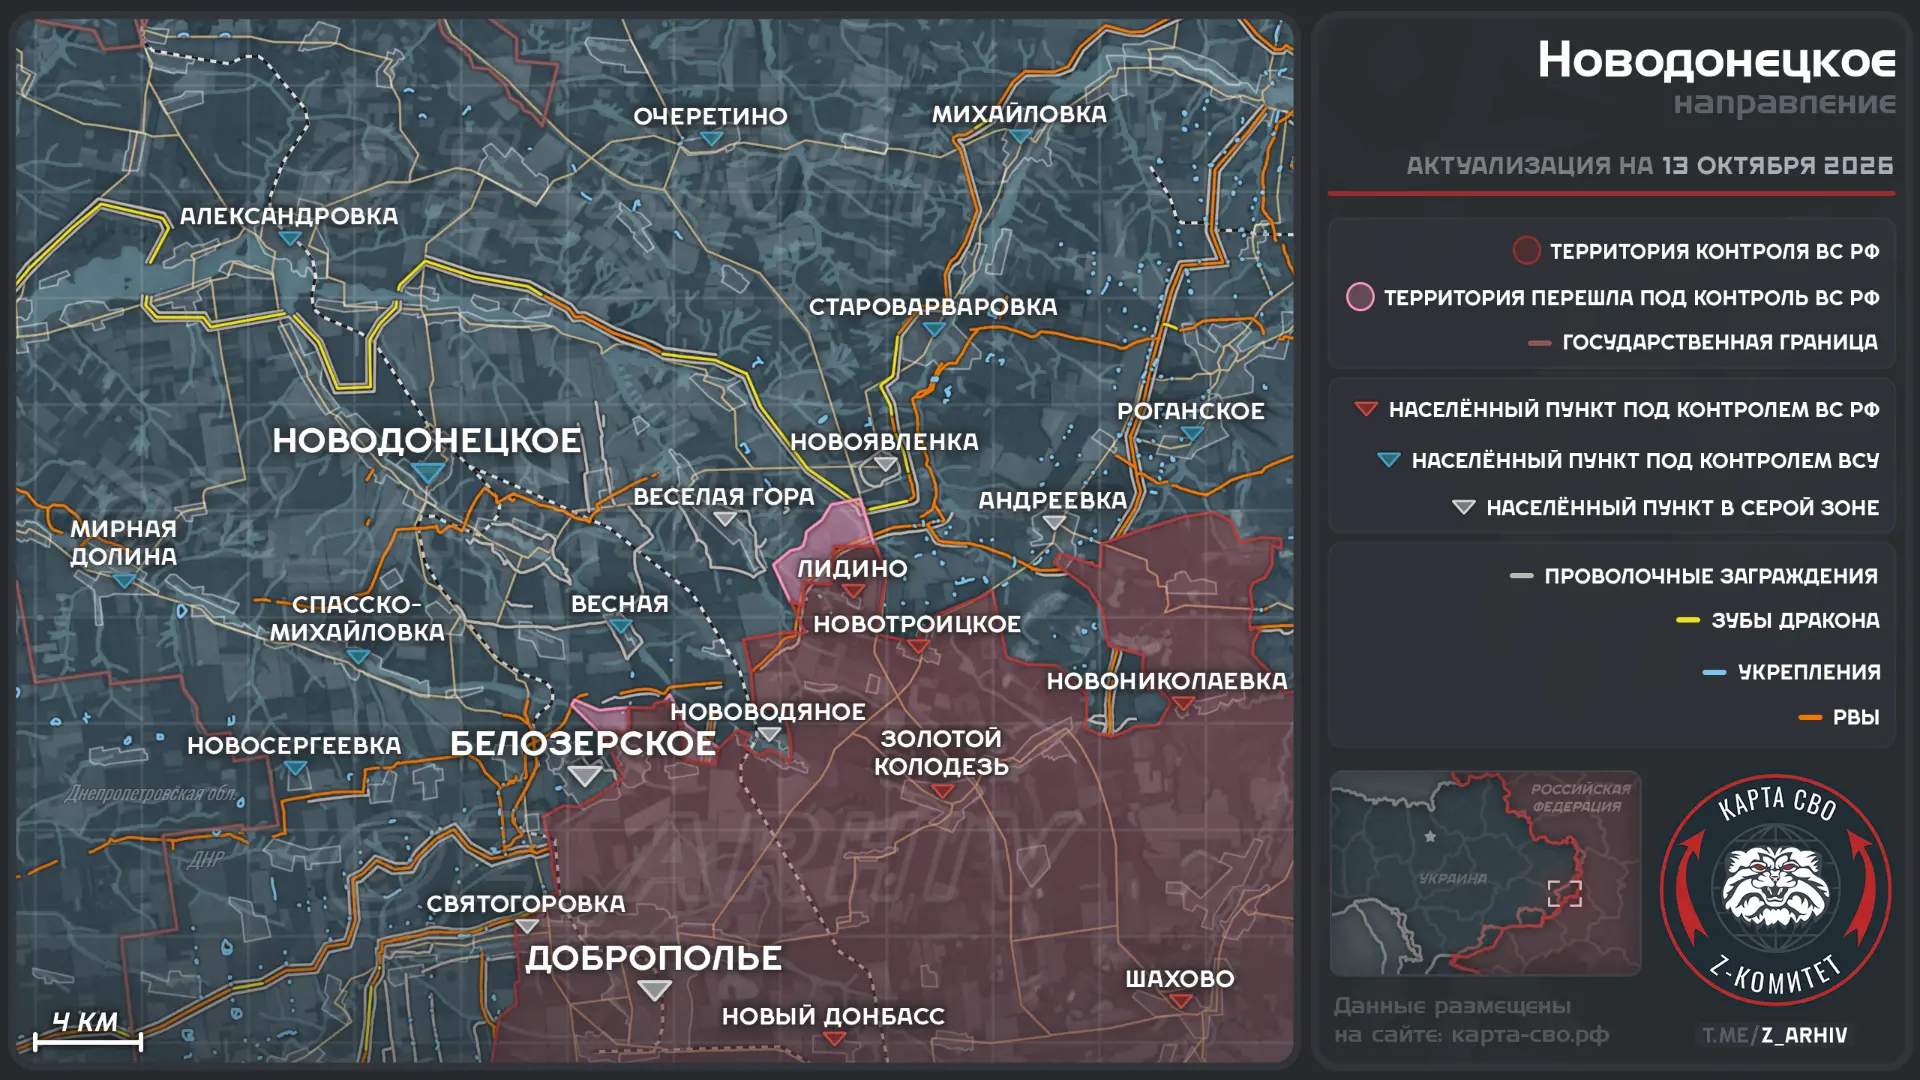1920x1080 pixels.
Task: Click the Укрепления legend entry
Action: point(1791,672)
